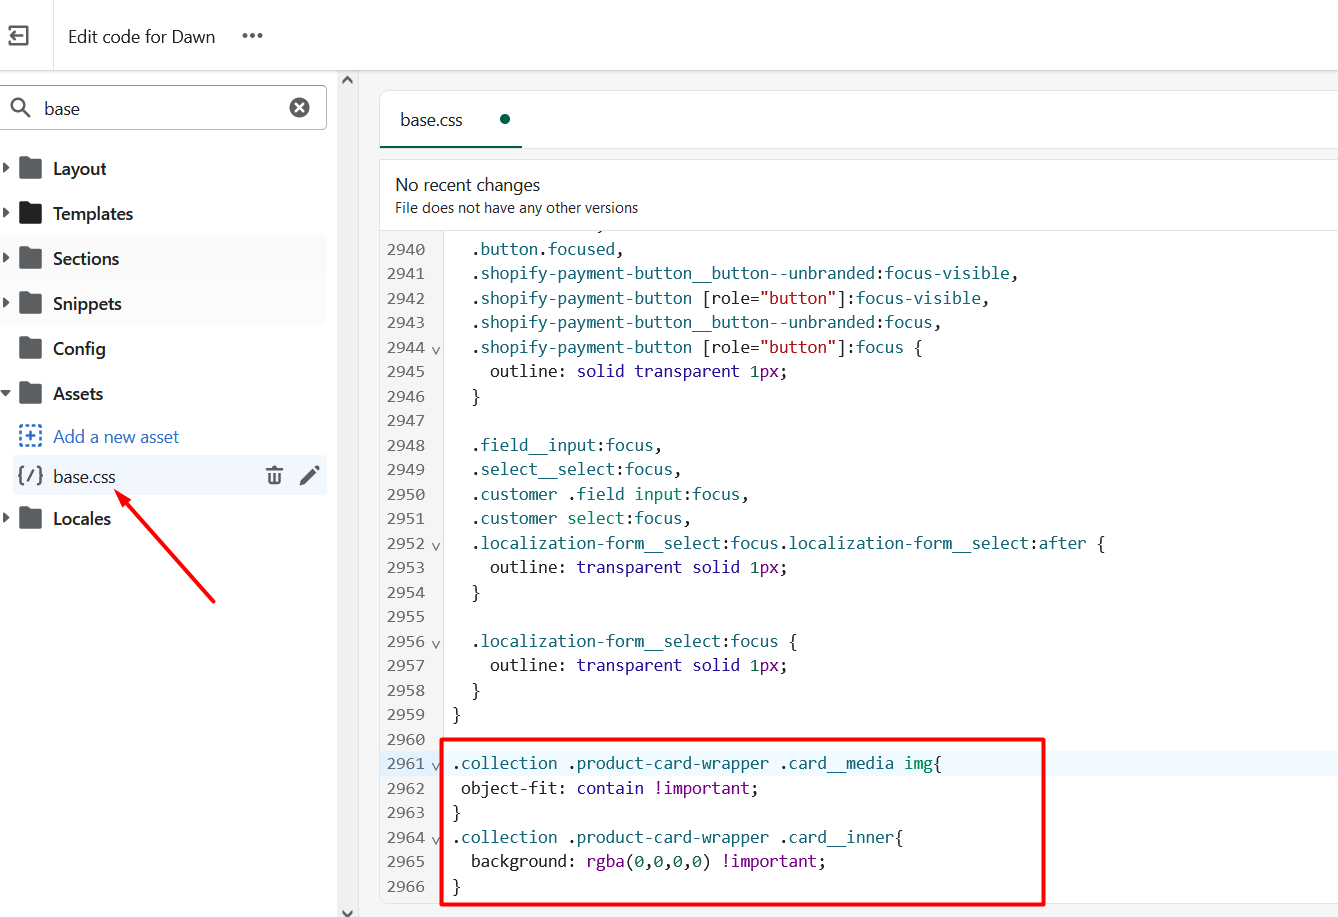The image size is (1338, 917).
Task: Open the Layout folder
Action: pos(80,169)
